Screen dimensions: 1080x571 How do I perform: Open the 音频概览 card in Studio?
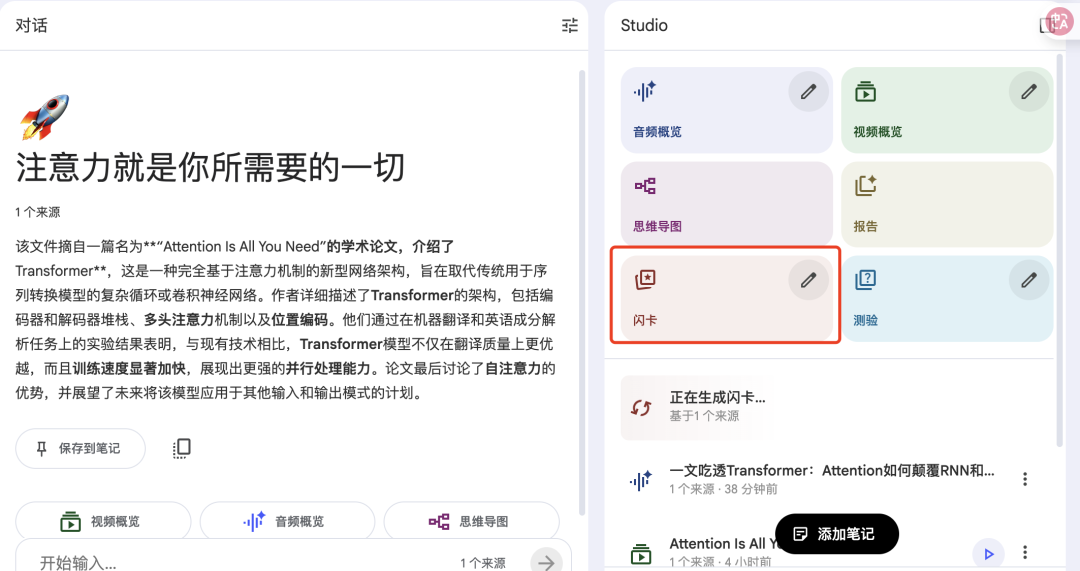[727, 110]
